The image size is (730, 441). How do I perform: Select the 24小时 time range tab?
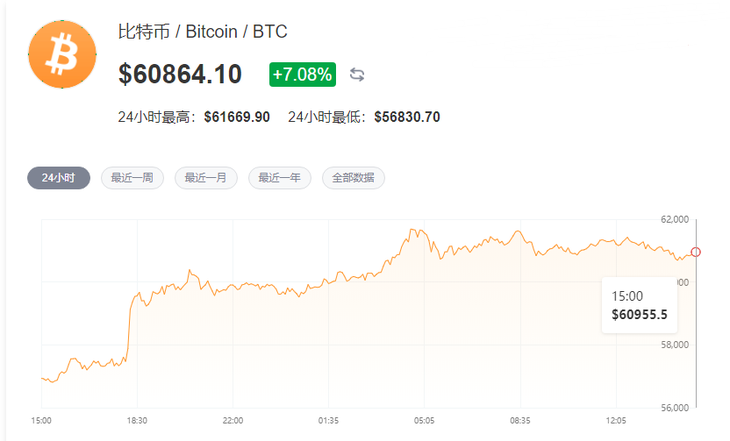click(58, 178)
